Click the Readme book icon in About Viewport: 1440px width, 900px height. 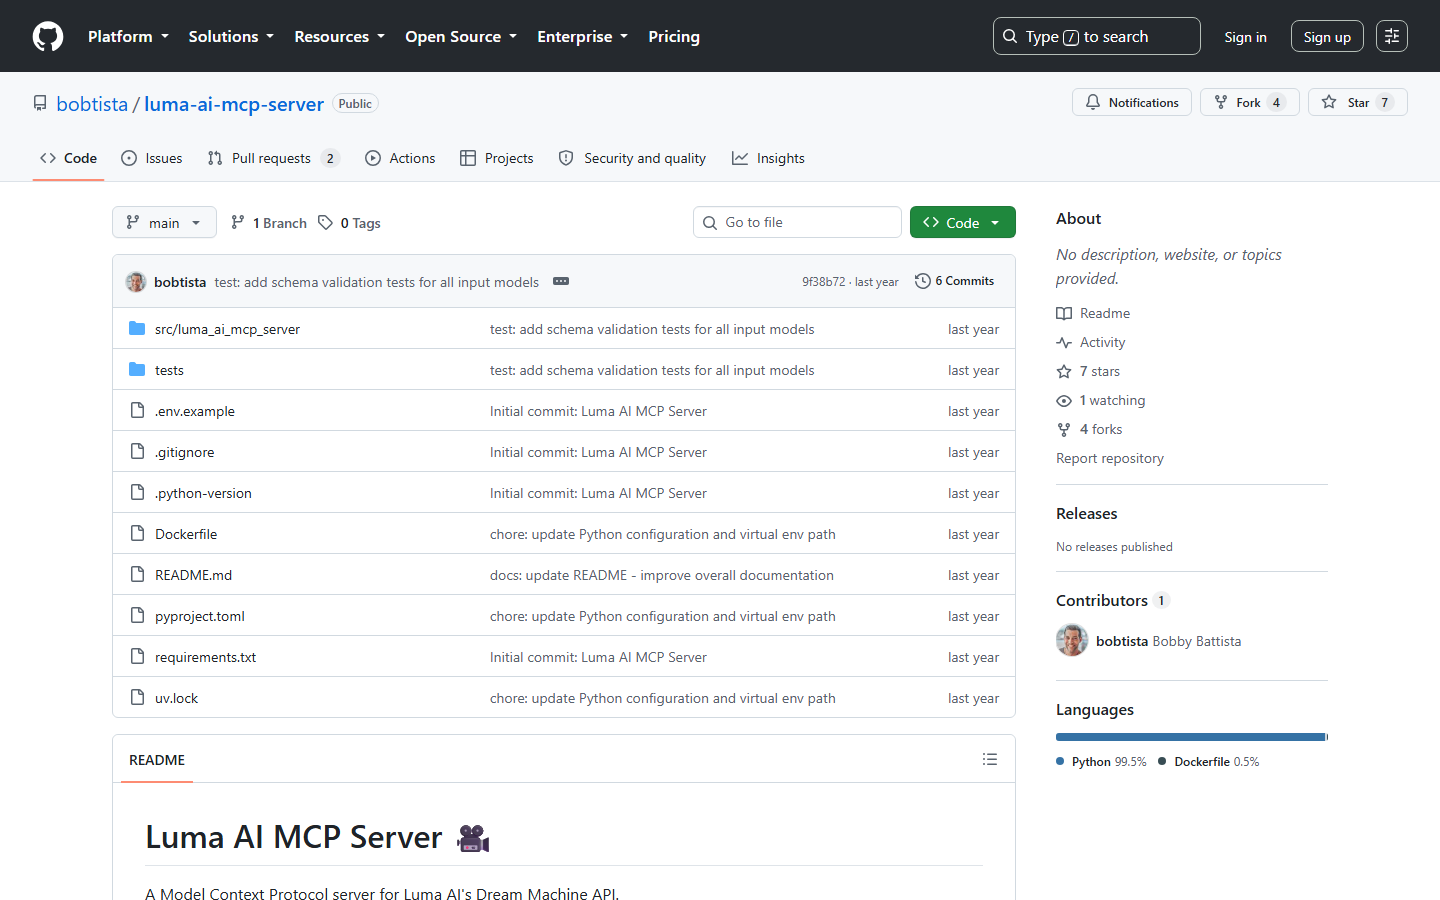coord(1064,313)
